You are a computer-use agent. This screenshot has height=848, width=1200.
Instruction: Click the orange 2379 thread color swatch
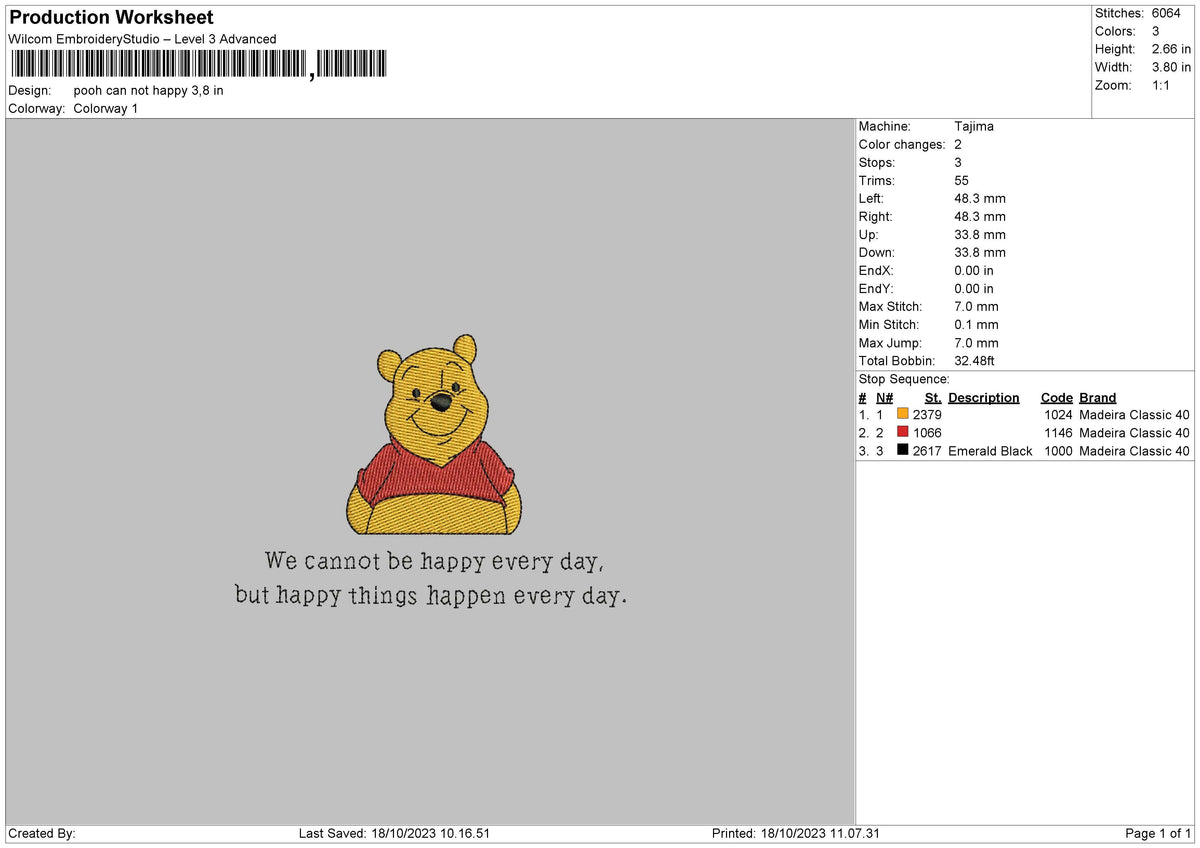pos(903,414)
